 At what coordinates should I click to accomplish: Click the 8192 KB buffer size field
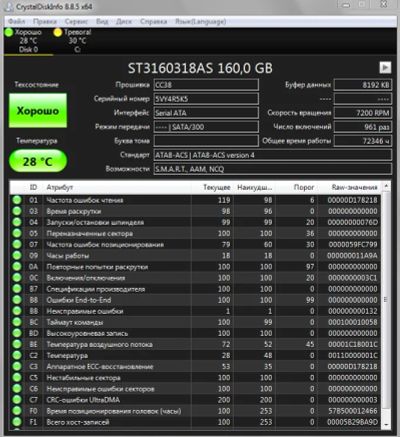[x=363, y=85]
